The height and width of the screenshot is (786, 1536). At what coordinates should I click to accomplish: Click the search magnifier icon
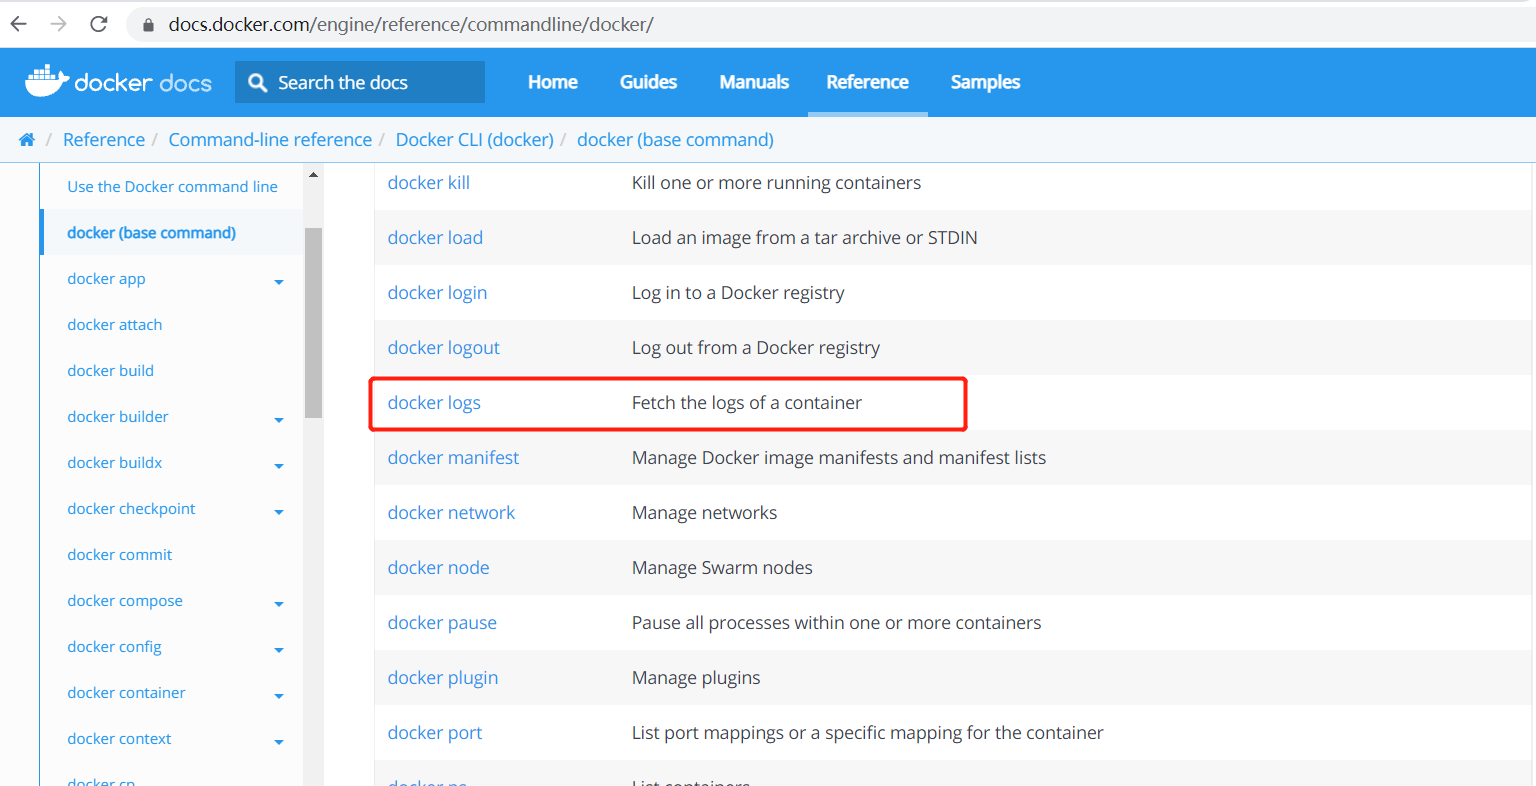click(x=259, y=81)
